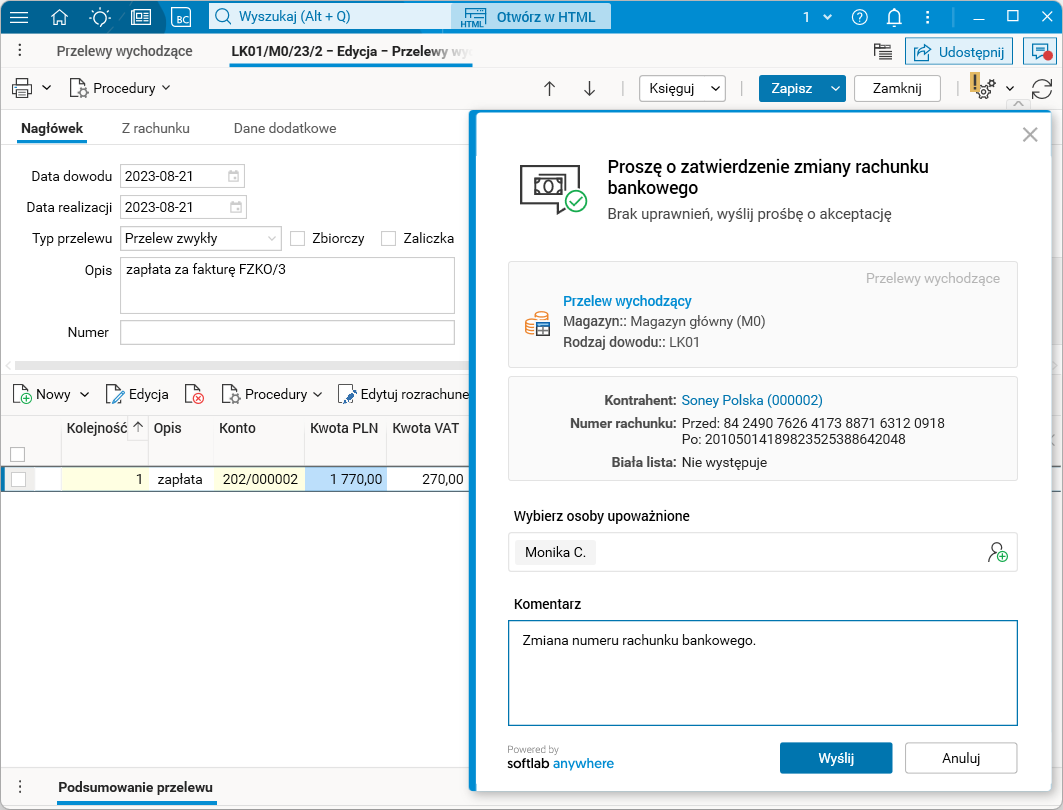The height and width of the screenshot is (810, 1063).
Task: Click the Opis text area
Action: (287, 285)
